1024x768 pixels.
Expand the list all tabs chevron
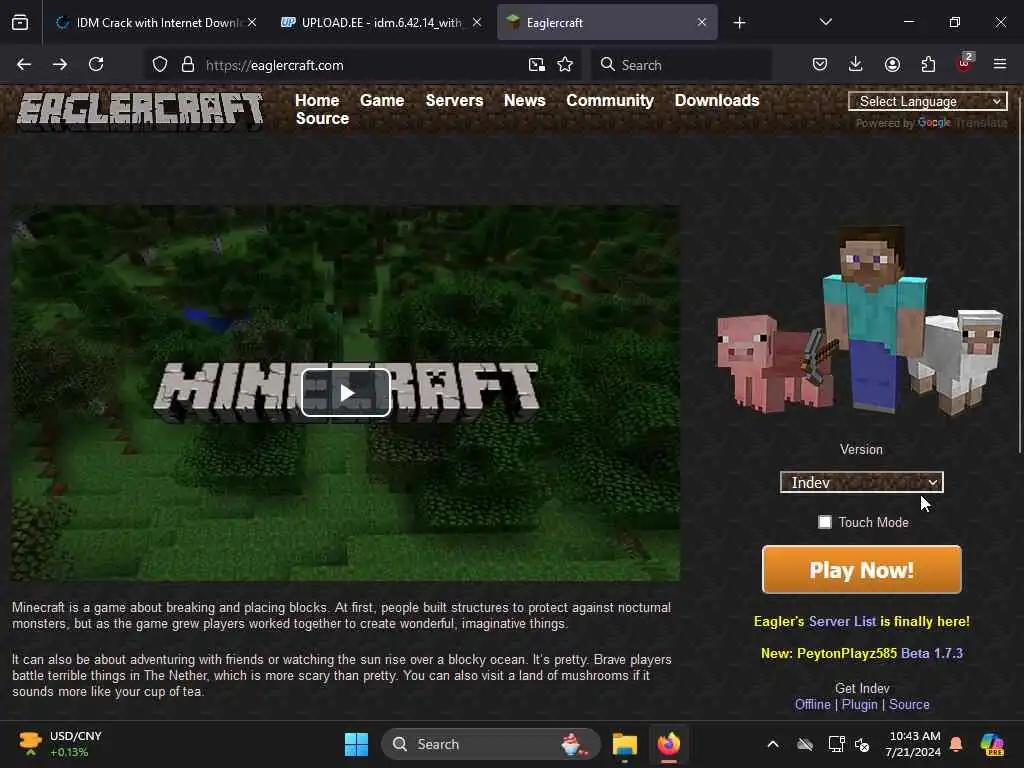pos(826,22)
